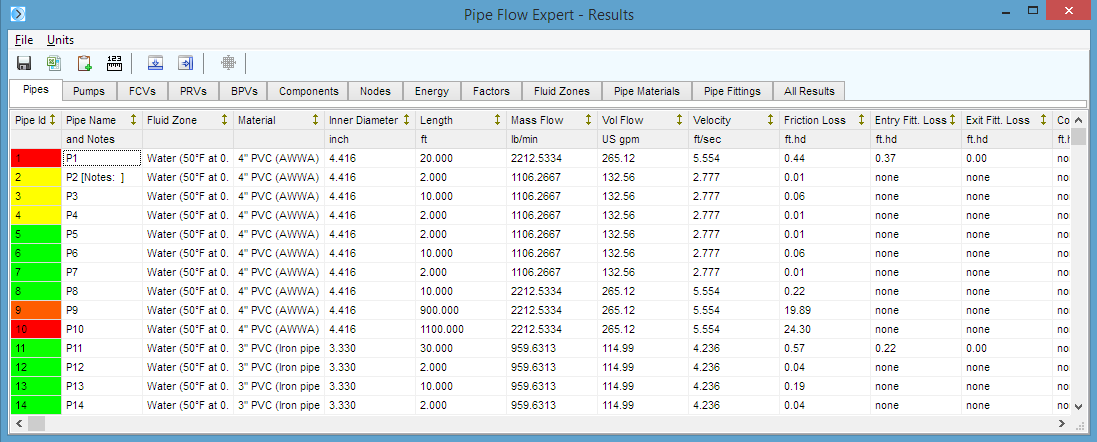Viewport: 1097px width, 442px height.
Task: Open the File menu
Action: 24,40
